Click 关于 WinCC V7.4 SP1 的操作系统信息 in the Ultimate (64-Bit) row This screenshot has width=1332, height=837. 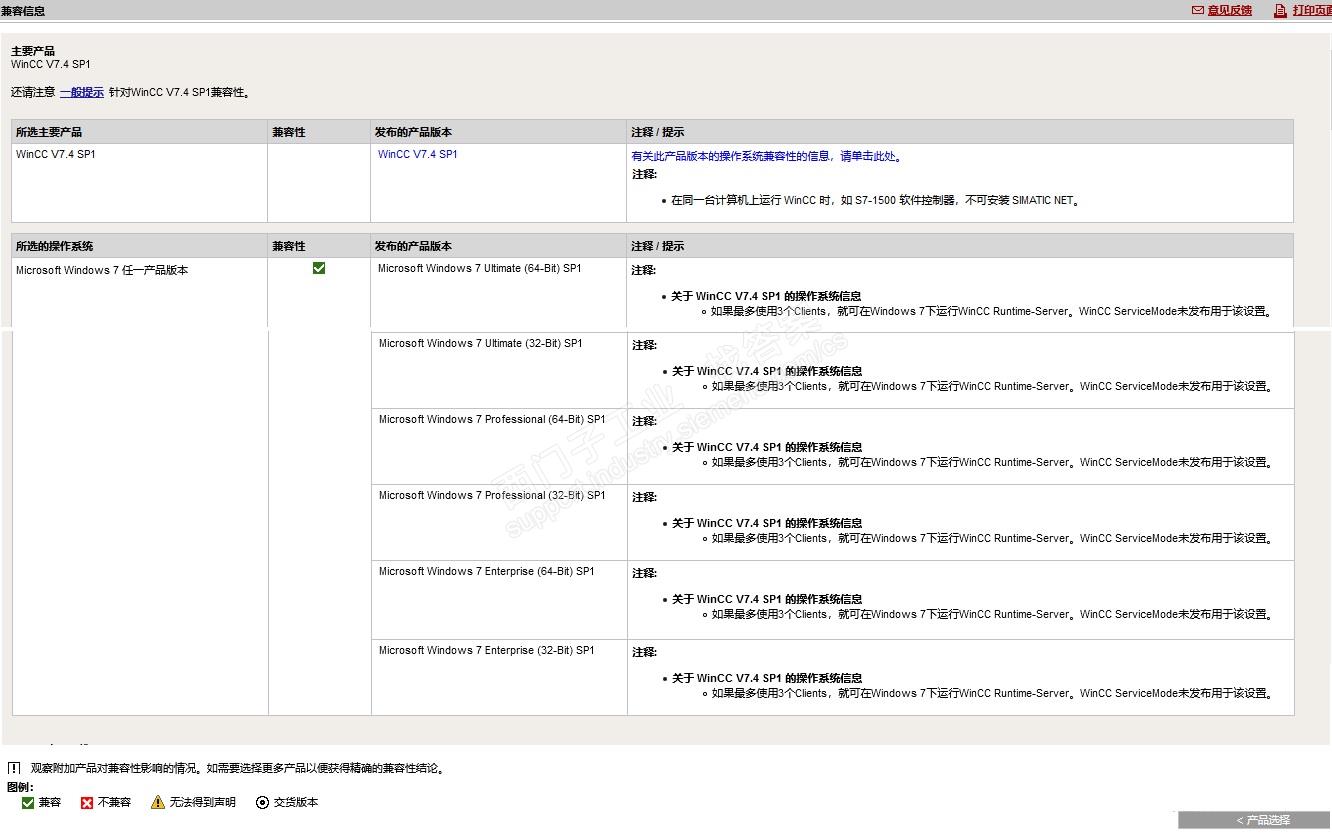click(766, 296)
